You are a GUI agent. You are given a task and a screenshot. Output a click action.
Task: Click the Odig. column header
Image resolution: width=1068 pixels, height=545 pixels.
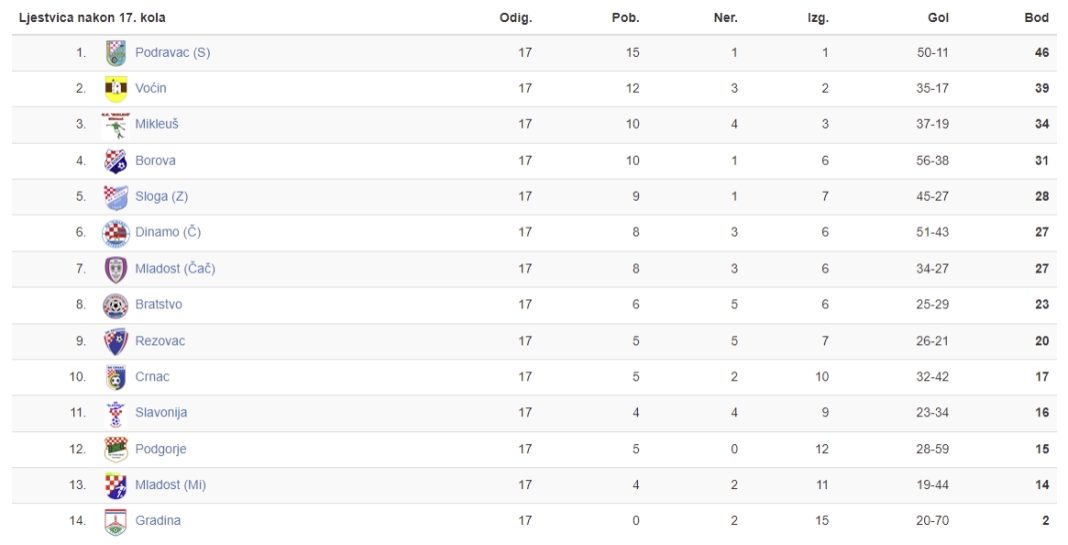coord(516,18)
